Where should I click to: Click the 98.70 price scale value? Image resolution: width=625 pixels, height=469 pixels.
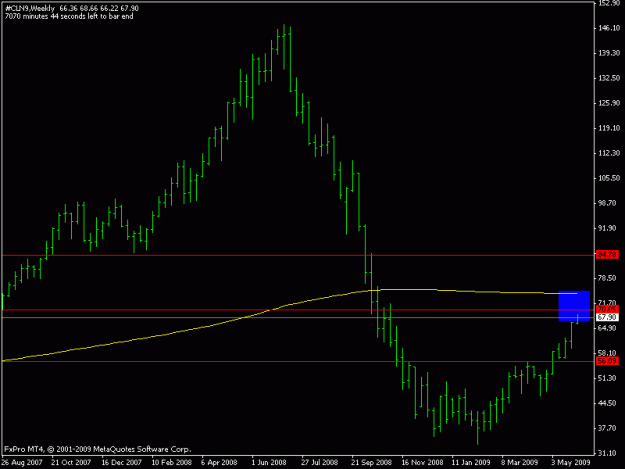[609, 203]
